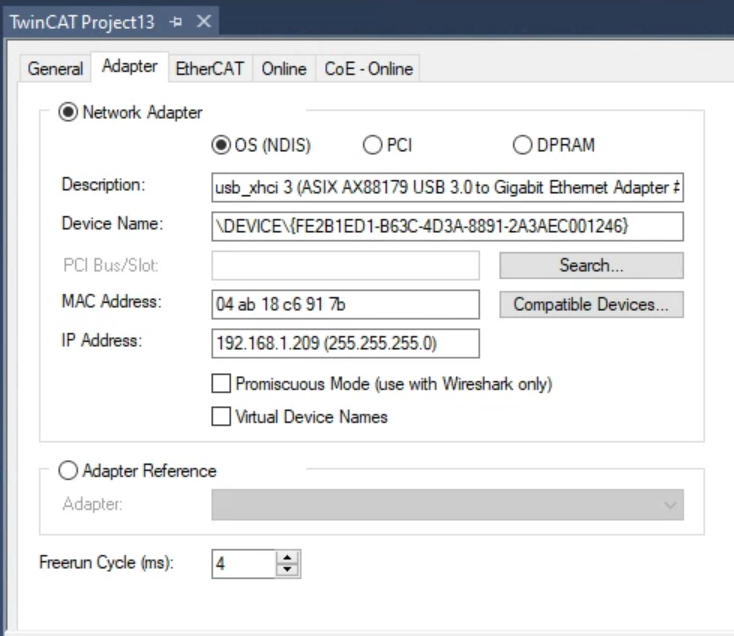Click the MAC Address field
Viewport: 734px width, 636px height.
(x=345, y=304)
